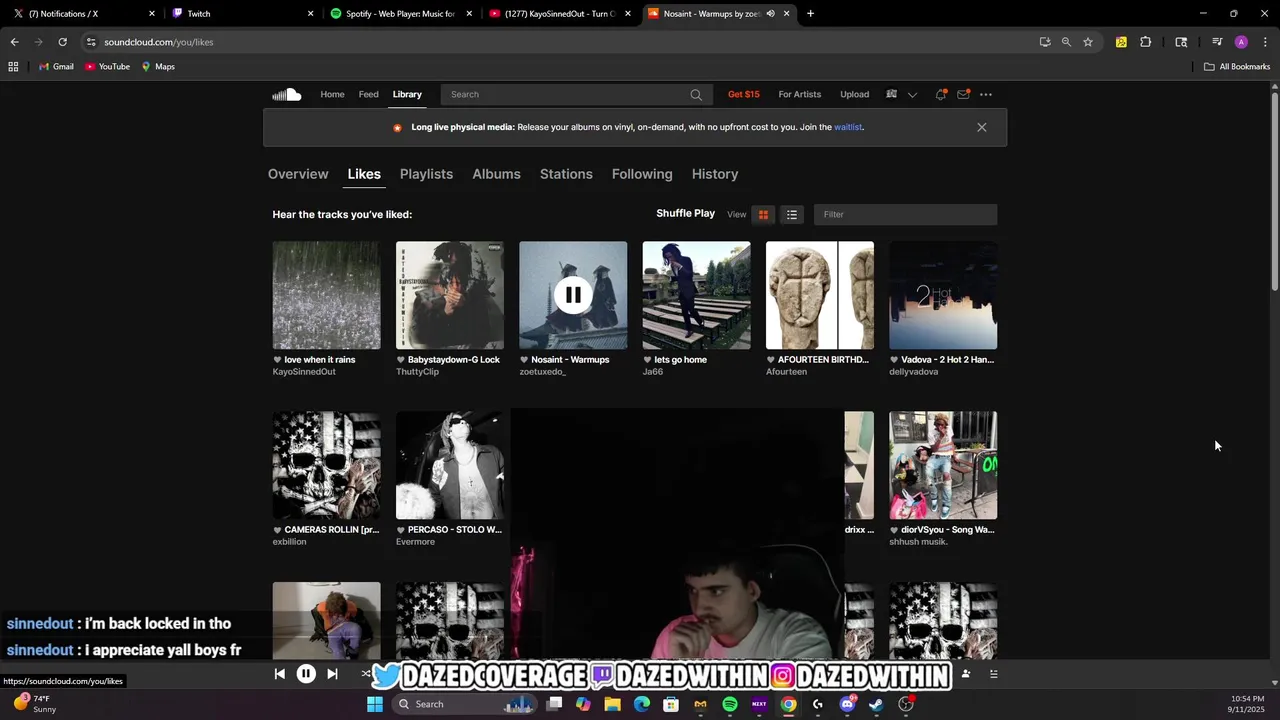Reload the page in Chrome
The width and height of the screenshot is (1280, 720).
pos(62,42)
